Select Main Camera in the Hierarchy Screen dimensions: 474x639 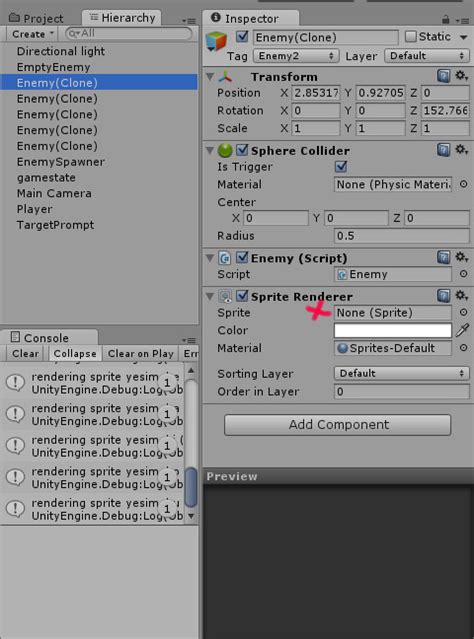(x=54, y=193)
